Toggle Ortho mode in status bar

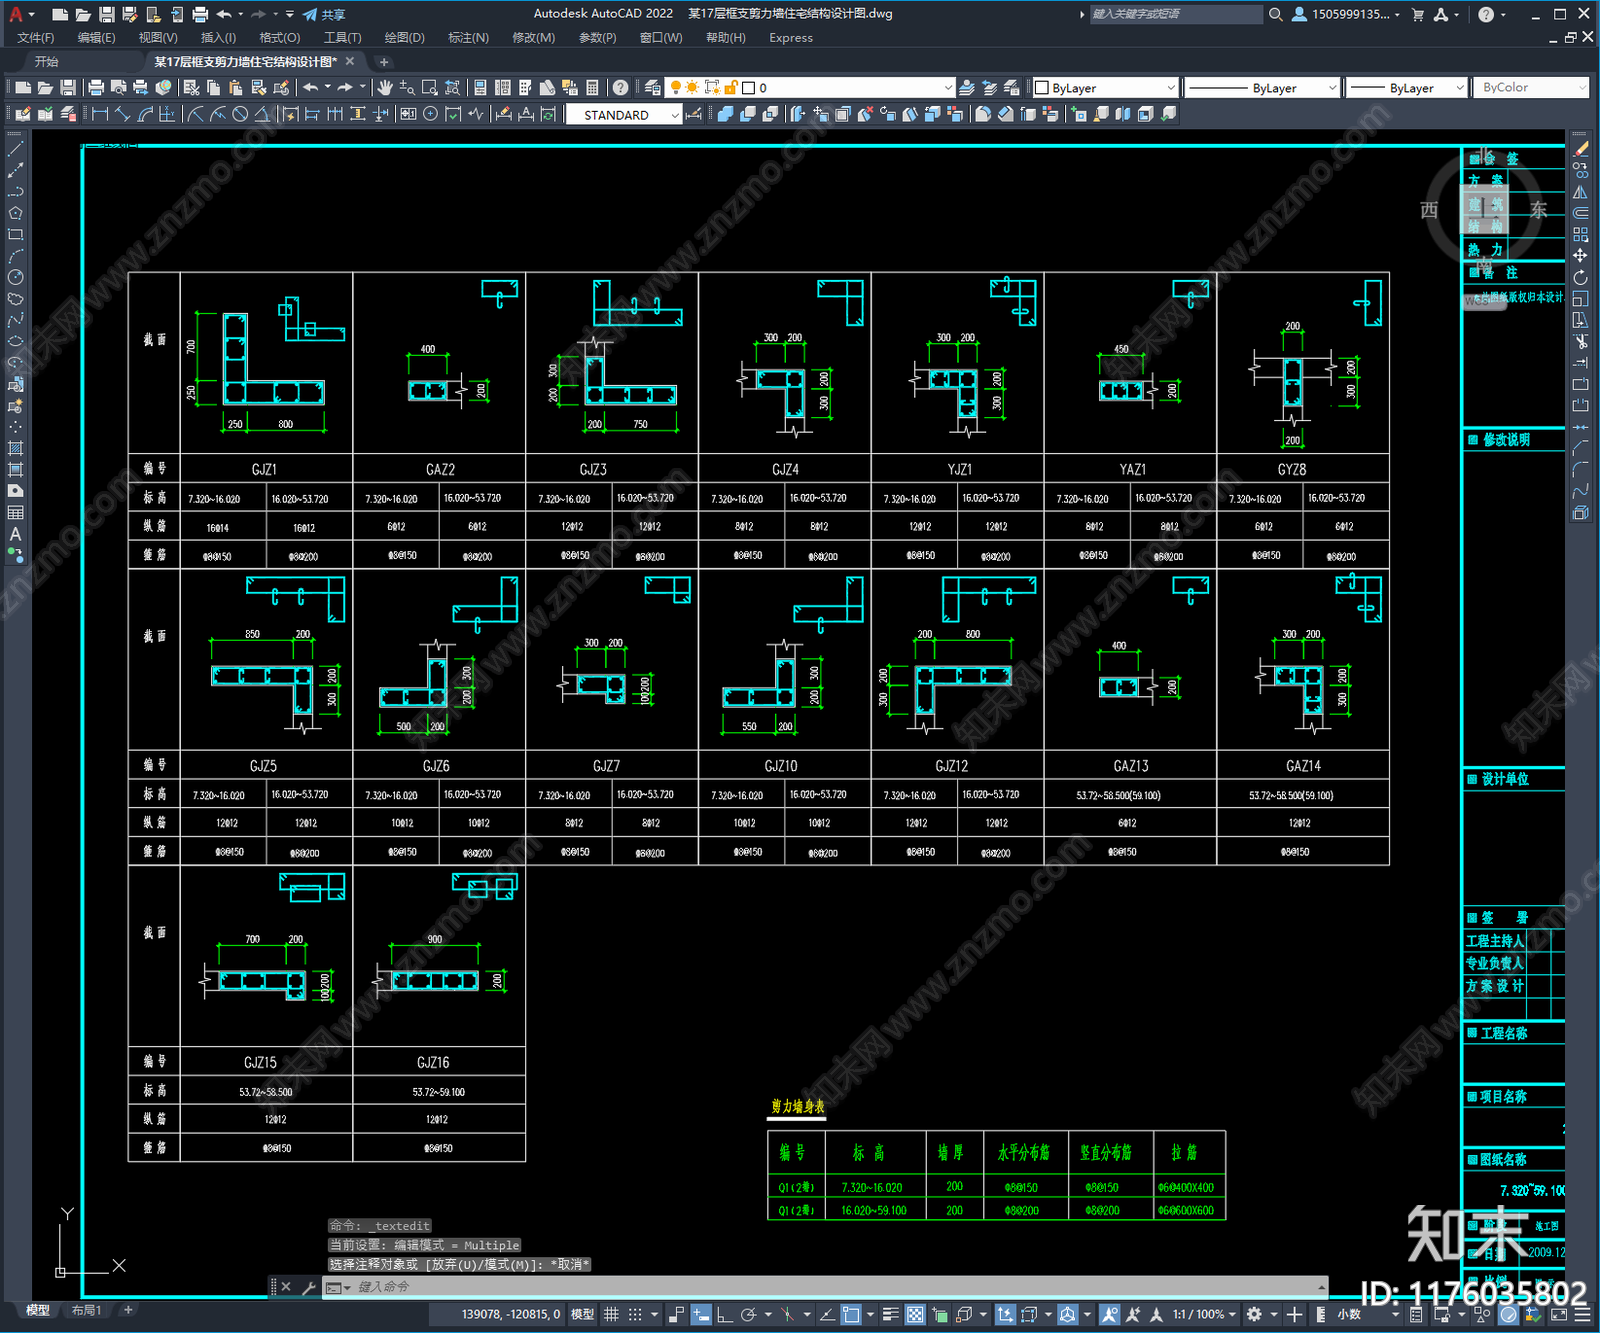click(724, 1314)
